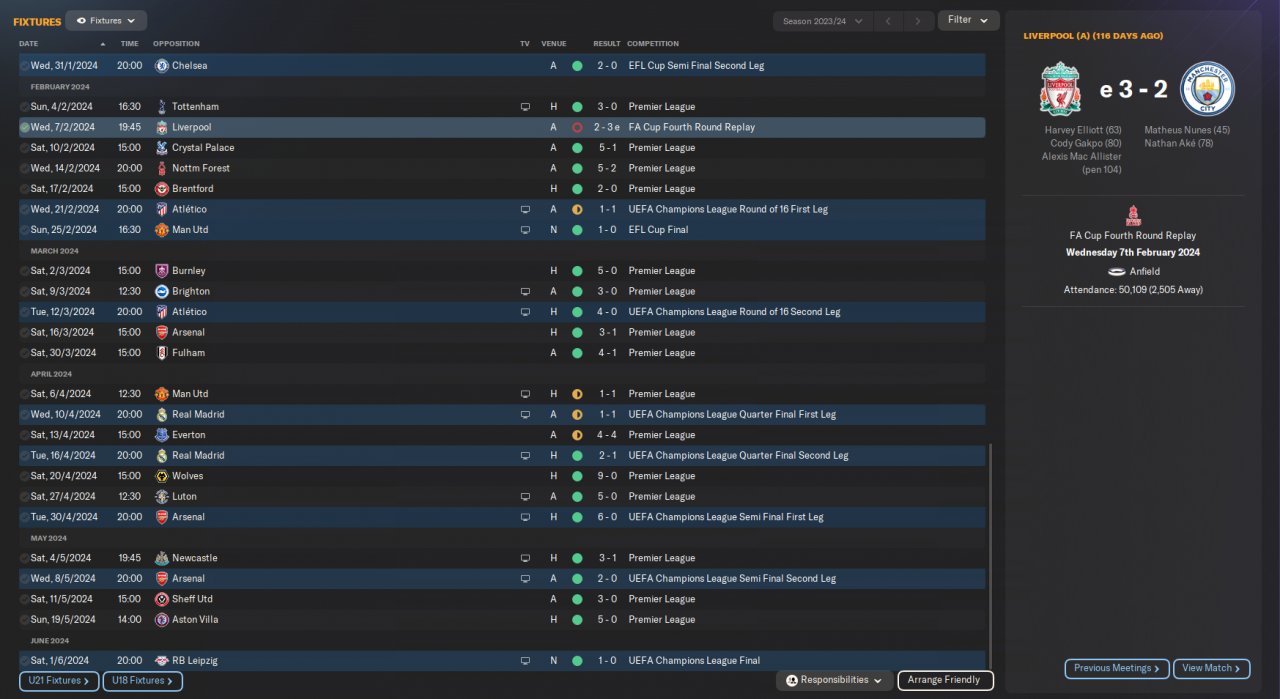Screen dimensions: 1280x699
Task: Toggle the tick icon beside Sun, 4/2/2024
Action: pos(25,107)
